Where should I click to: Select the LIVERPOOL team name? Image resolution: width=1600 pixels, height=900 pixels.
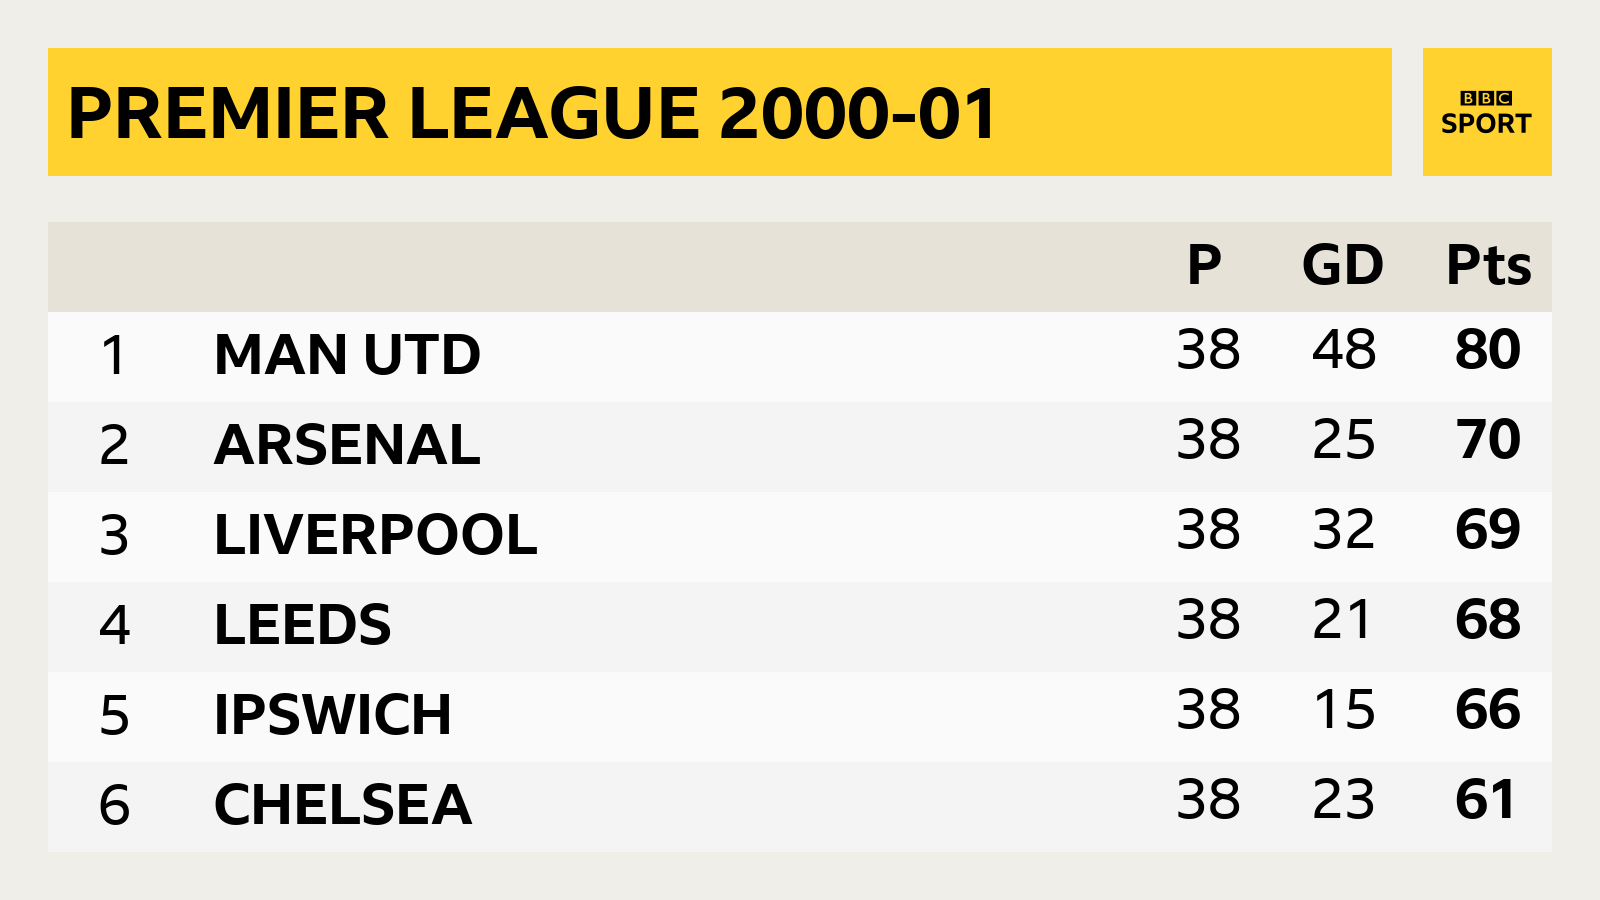coord(375,535)
